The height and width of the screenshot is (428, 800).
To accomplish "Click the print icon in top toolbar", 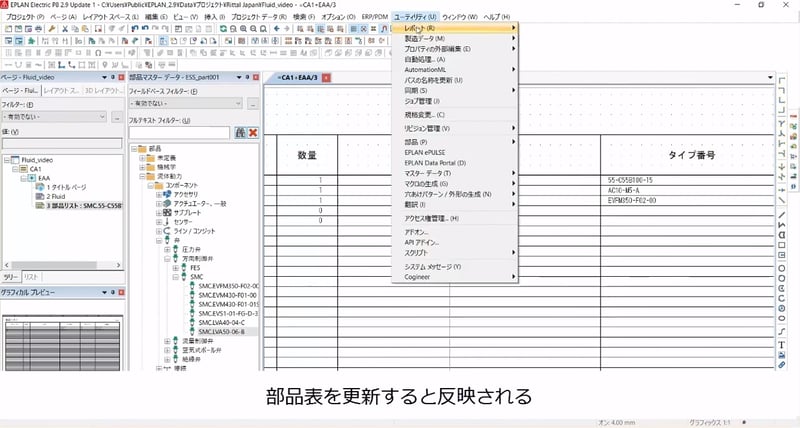I will 38,29.
